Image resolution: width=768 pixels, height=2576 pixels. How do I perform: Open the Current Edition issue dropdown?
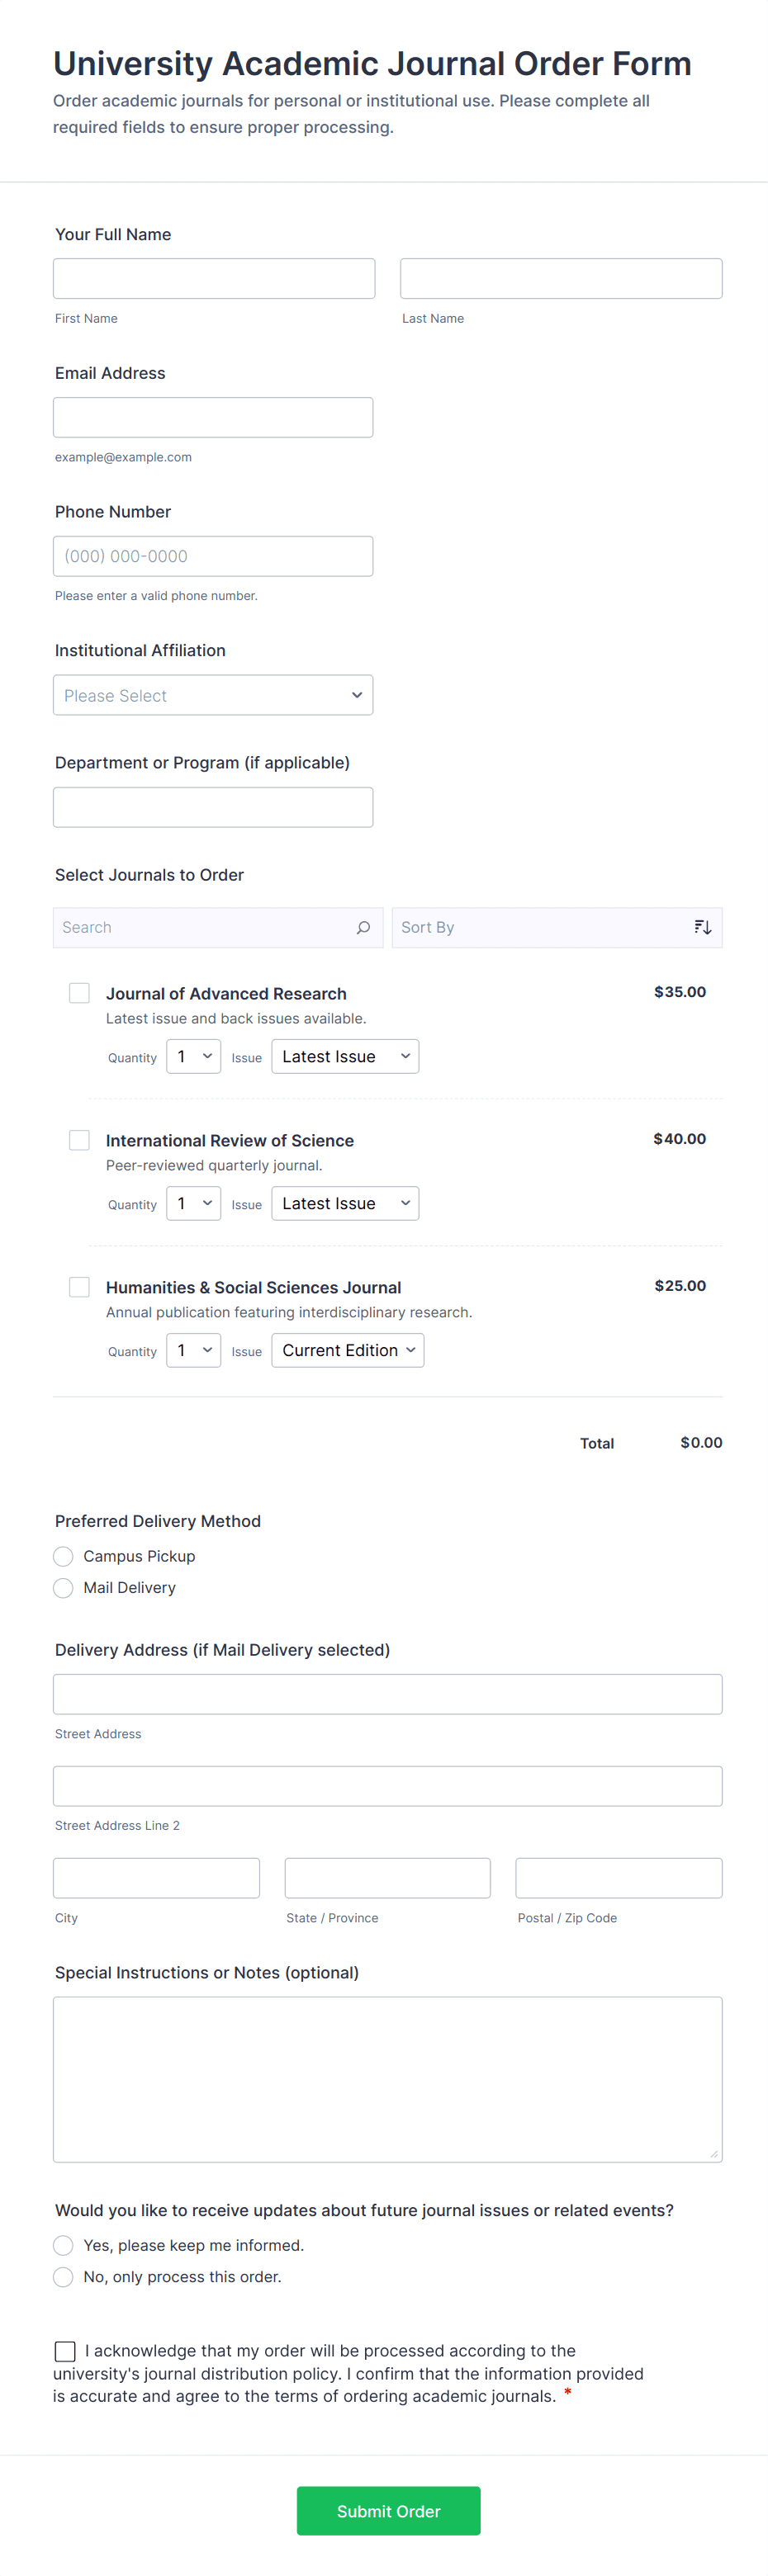pyautogui.click(x=347, y=1351)
